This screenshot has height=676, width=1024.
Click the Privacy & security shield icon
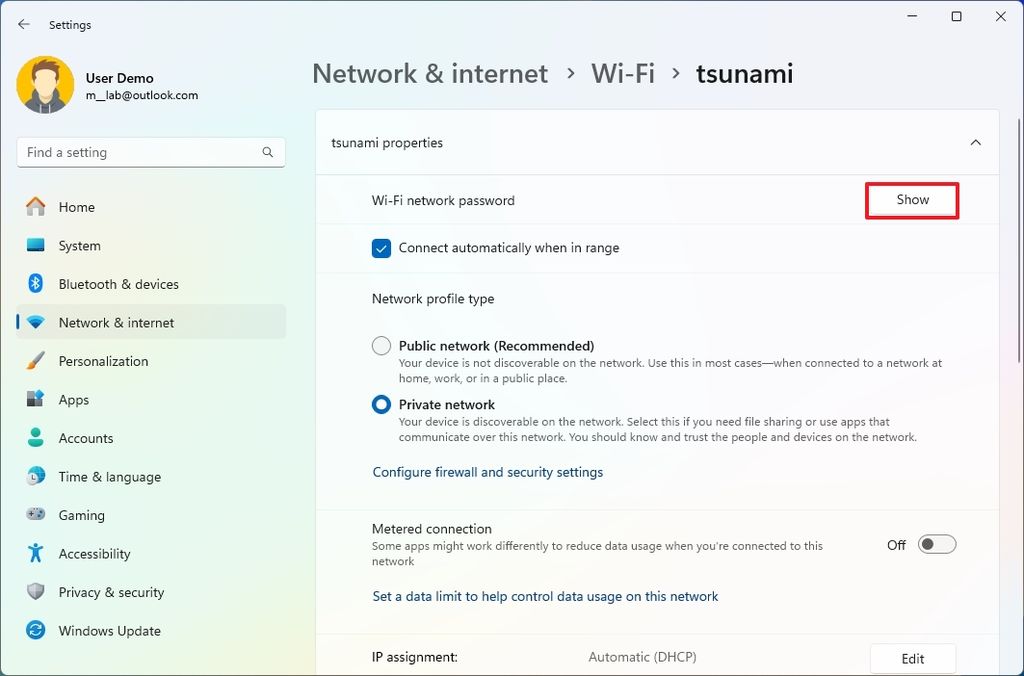pyautogui.click(x=33, y=592)
